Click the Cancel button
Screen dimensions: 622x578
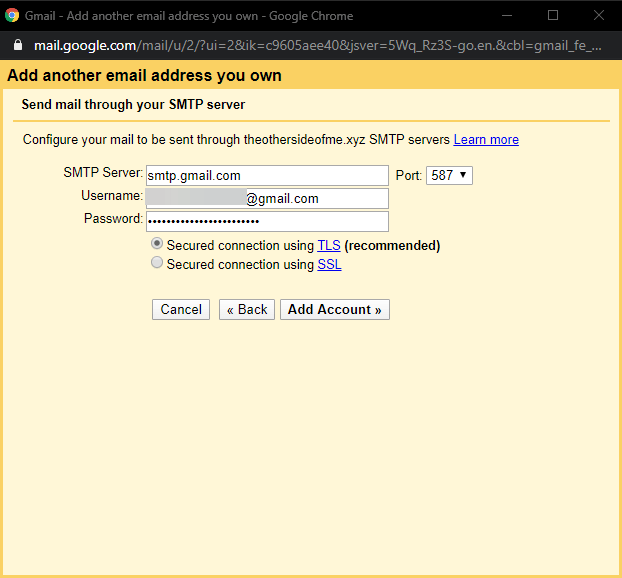pos(181,309)
